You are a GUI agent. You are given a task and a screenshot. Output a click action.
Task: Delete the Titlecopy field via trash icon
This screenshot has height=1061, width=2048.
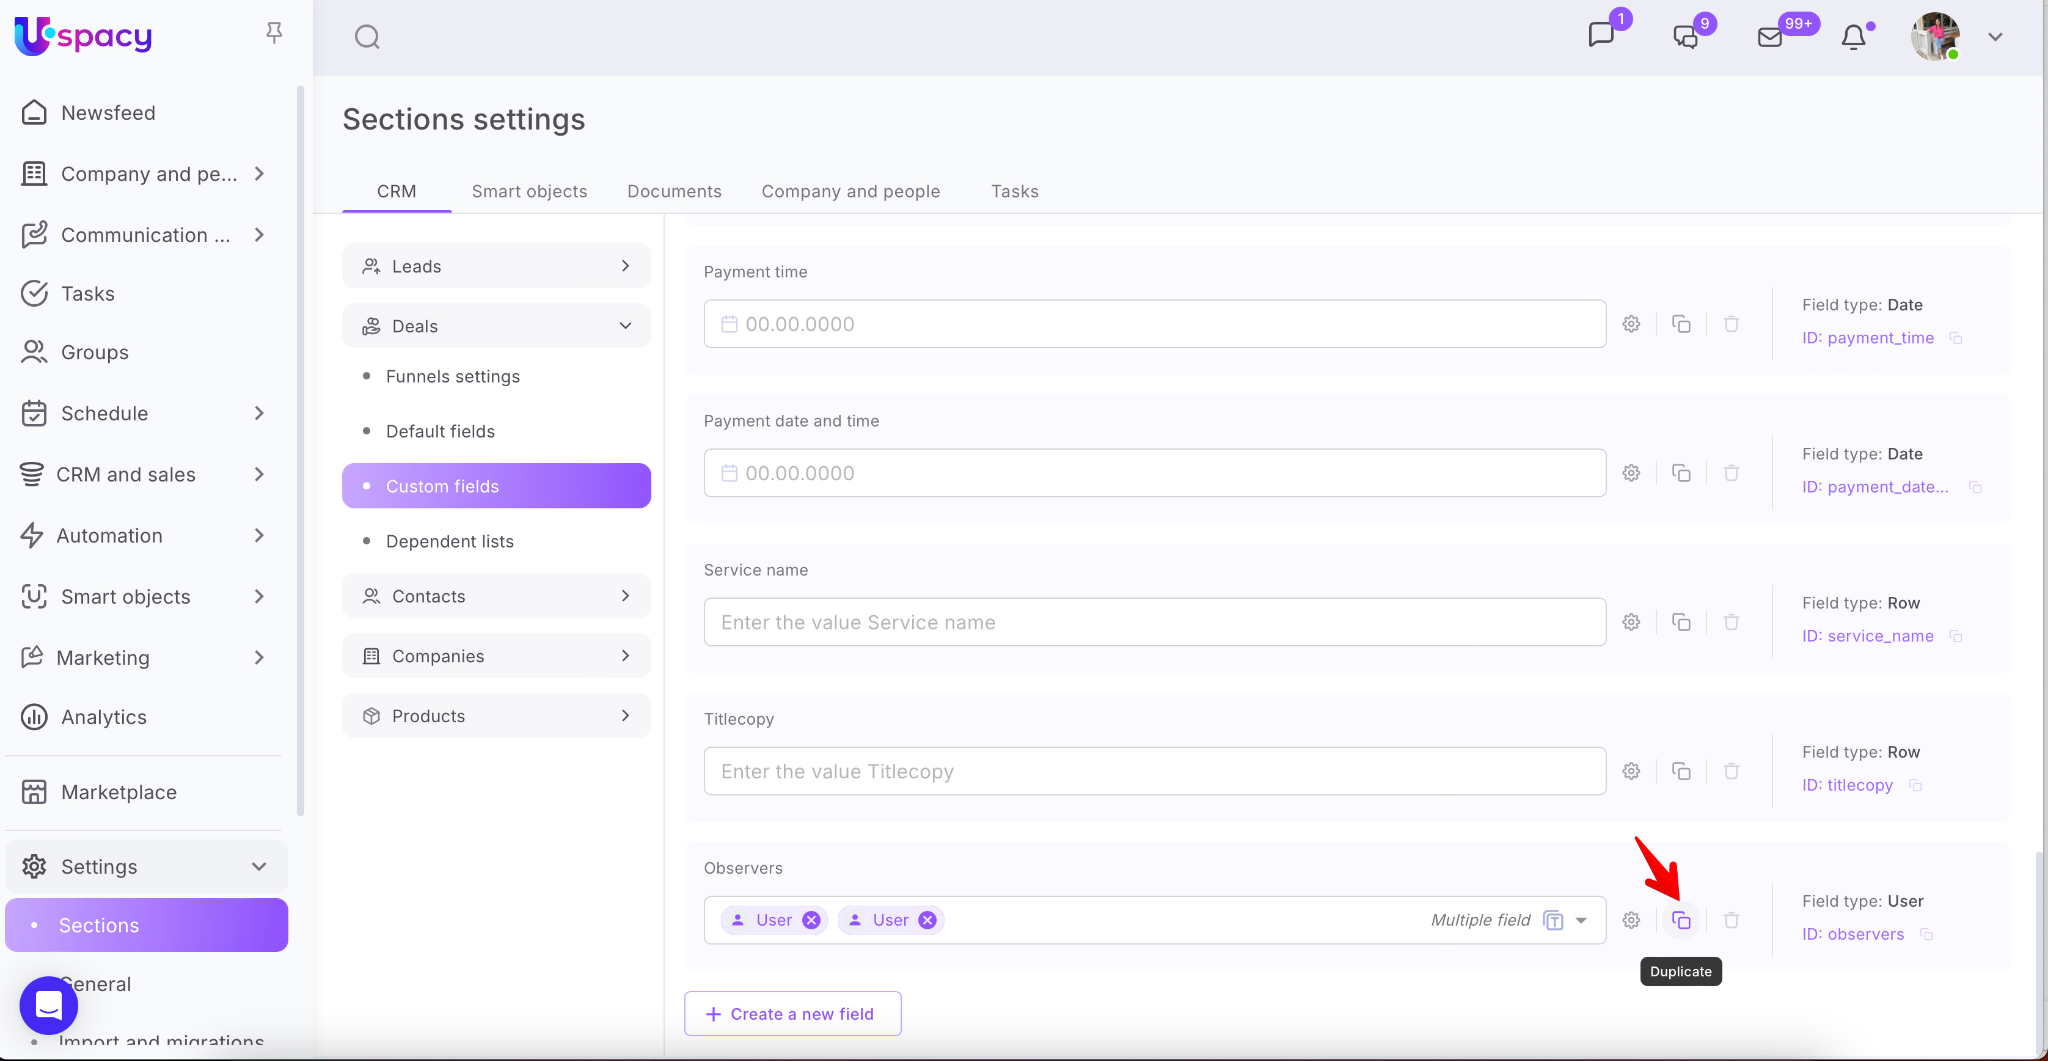1731,771
